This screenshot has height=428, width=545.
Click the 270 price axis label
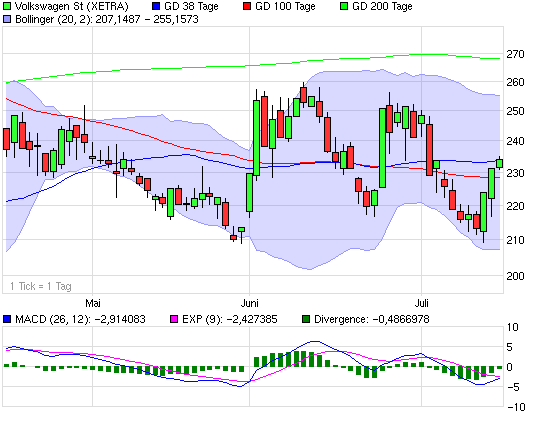(x=515, y=54)
